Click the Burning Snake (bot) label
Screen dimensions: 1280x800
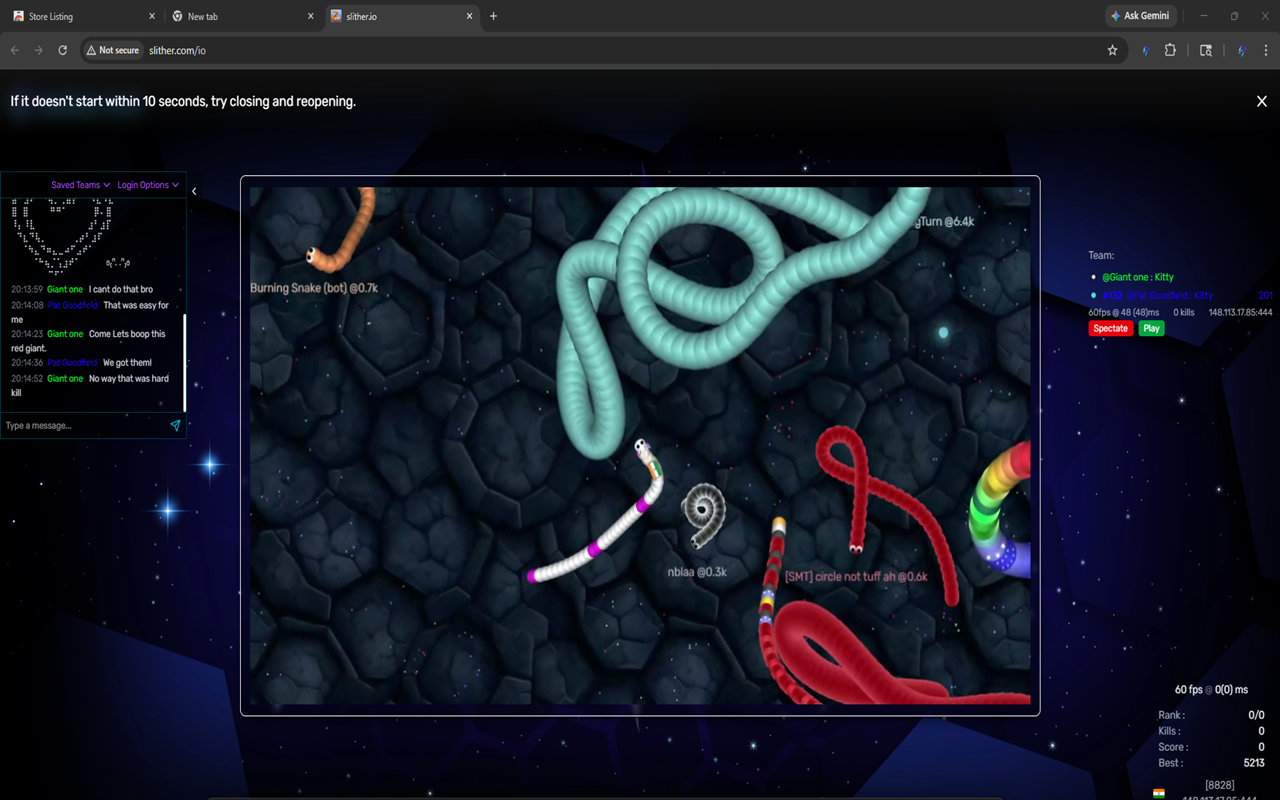314,288
